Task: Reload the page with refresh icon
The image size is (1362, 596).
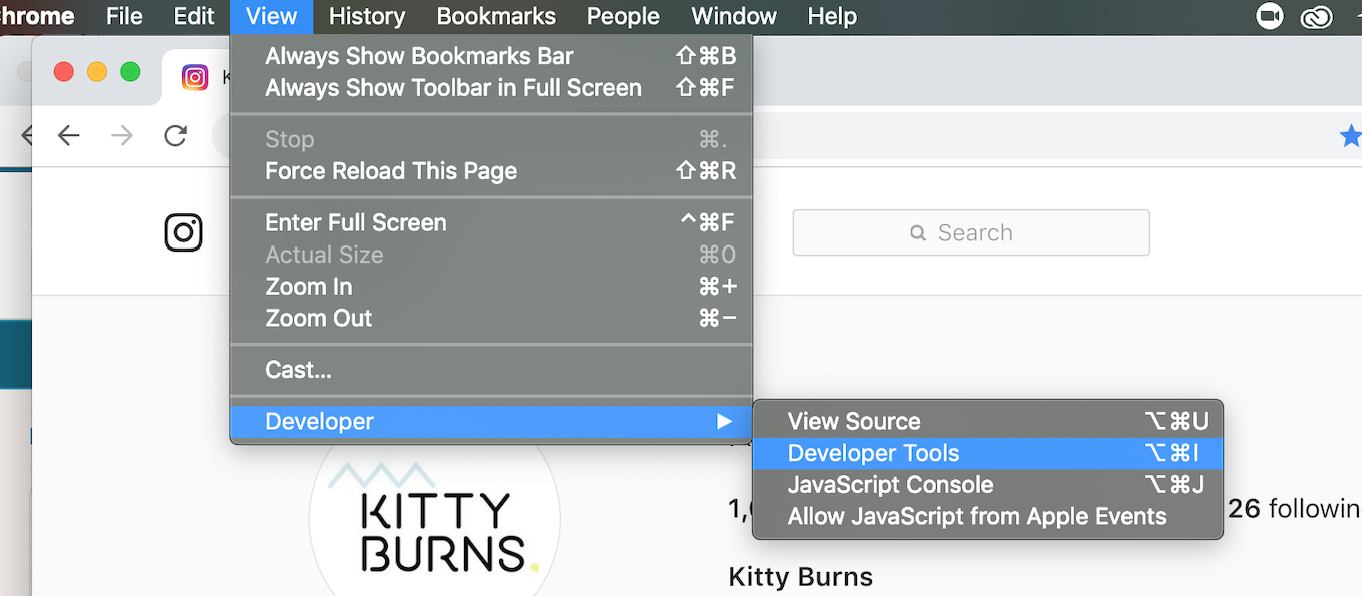Action: 176,135
